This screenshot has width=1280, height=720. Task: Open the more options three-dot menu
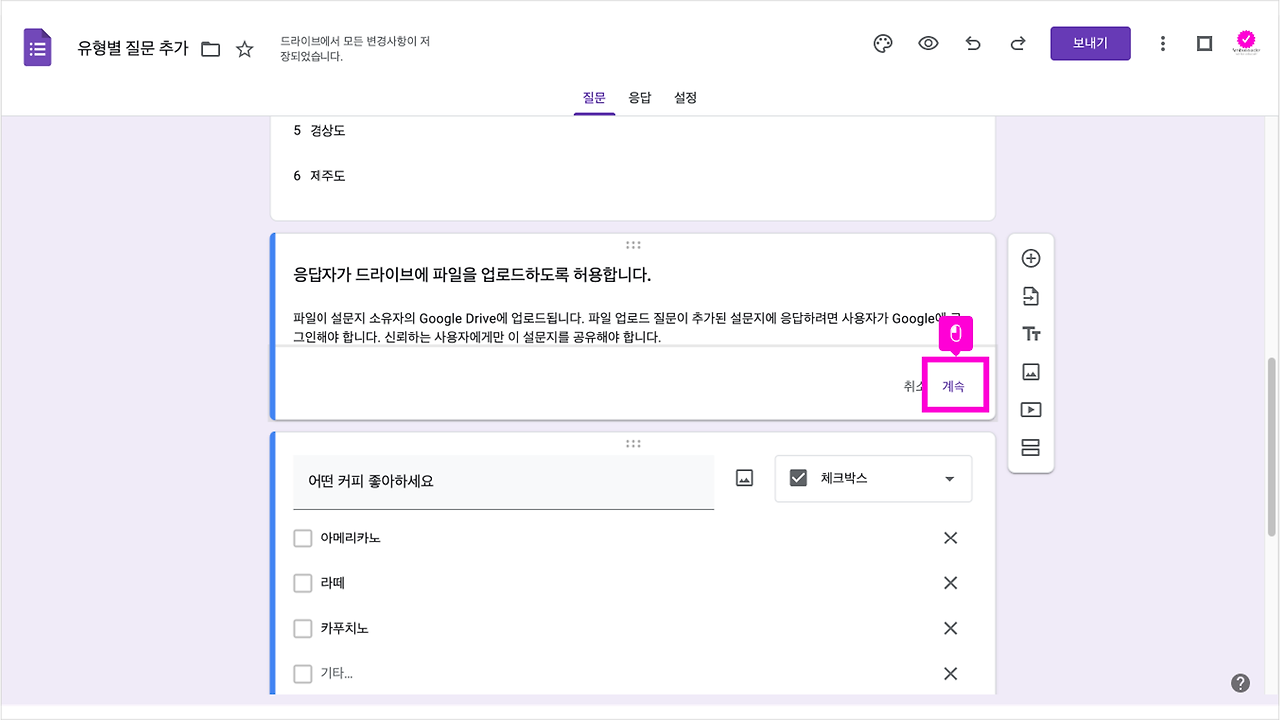point(1163,43)
